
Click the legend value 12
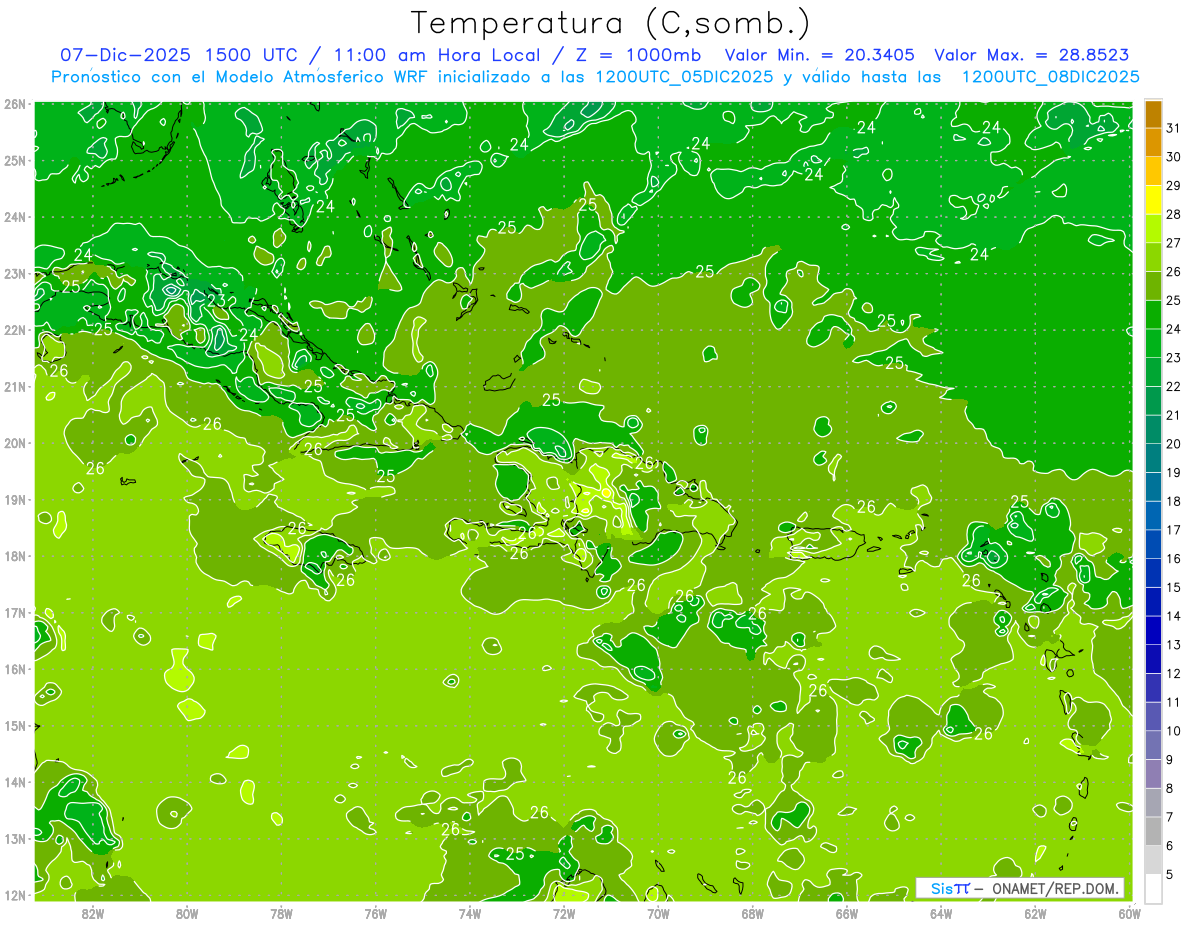(x=1173, y=673)
